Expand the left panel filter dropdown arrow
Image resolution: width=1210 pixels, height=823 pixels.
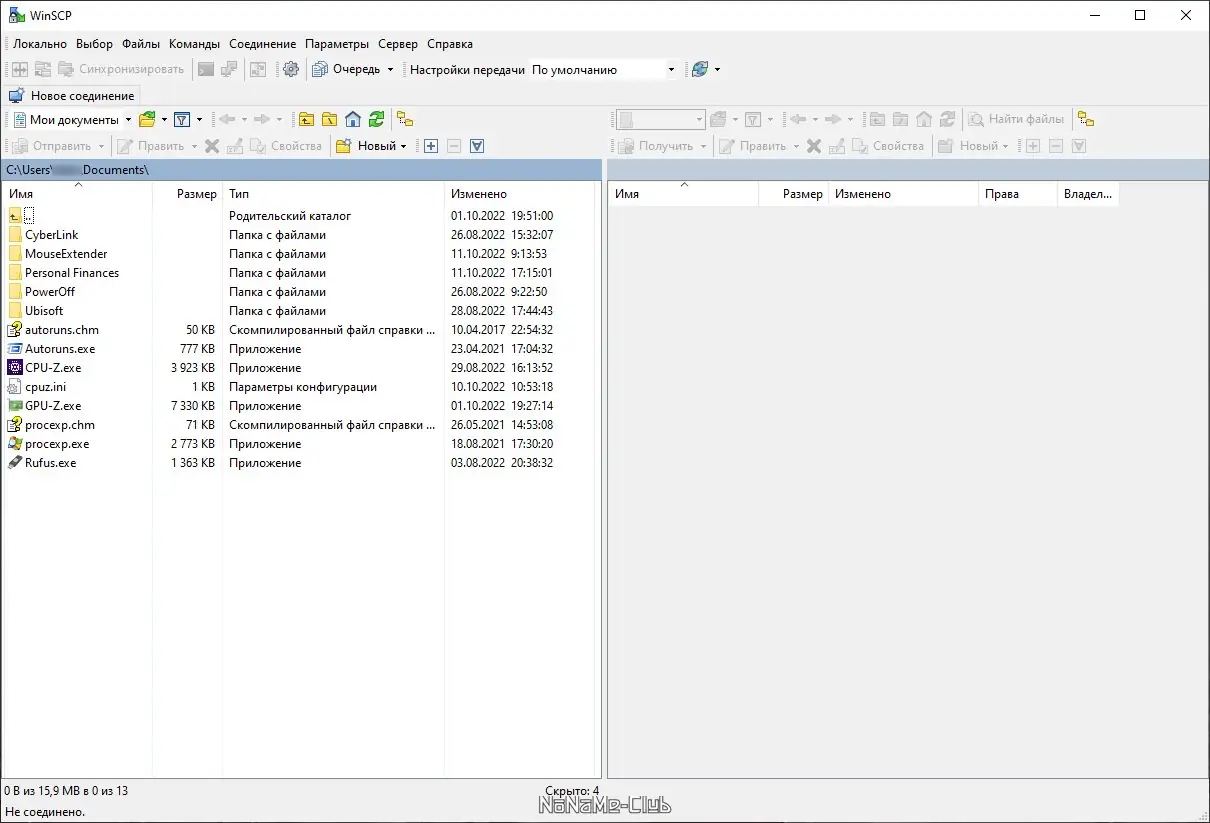[x=199, y=120]
